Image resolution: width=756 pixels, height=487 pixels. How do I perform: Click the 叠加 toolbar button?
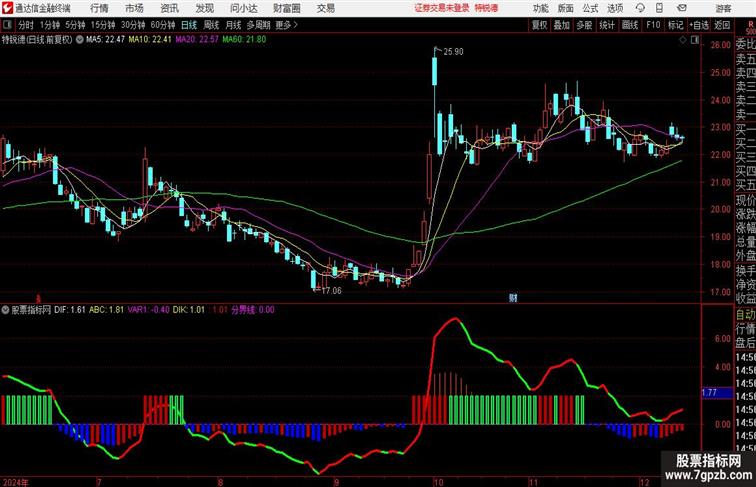point(561,25)
